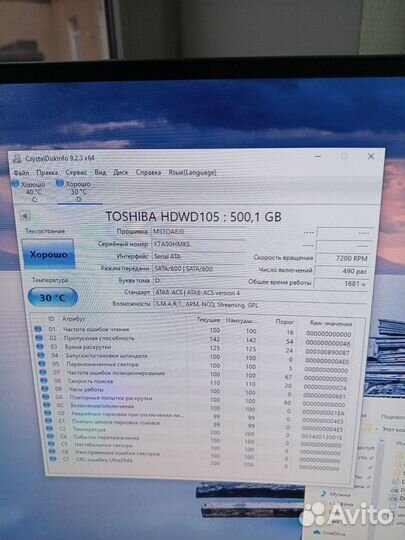
Task: Select the Частота ошибок позиционирования row
Action: pos(194,374)
